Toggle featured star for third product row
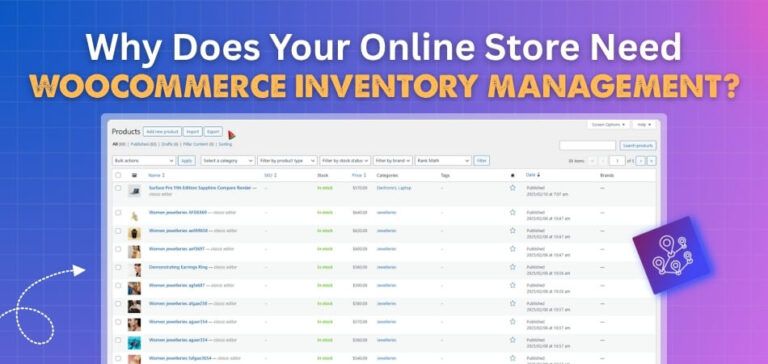The width and height of the screenshot is (768, 364). [x=512, y=230]
